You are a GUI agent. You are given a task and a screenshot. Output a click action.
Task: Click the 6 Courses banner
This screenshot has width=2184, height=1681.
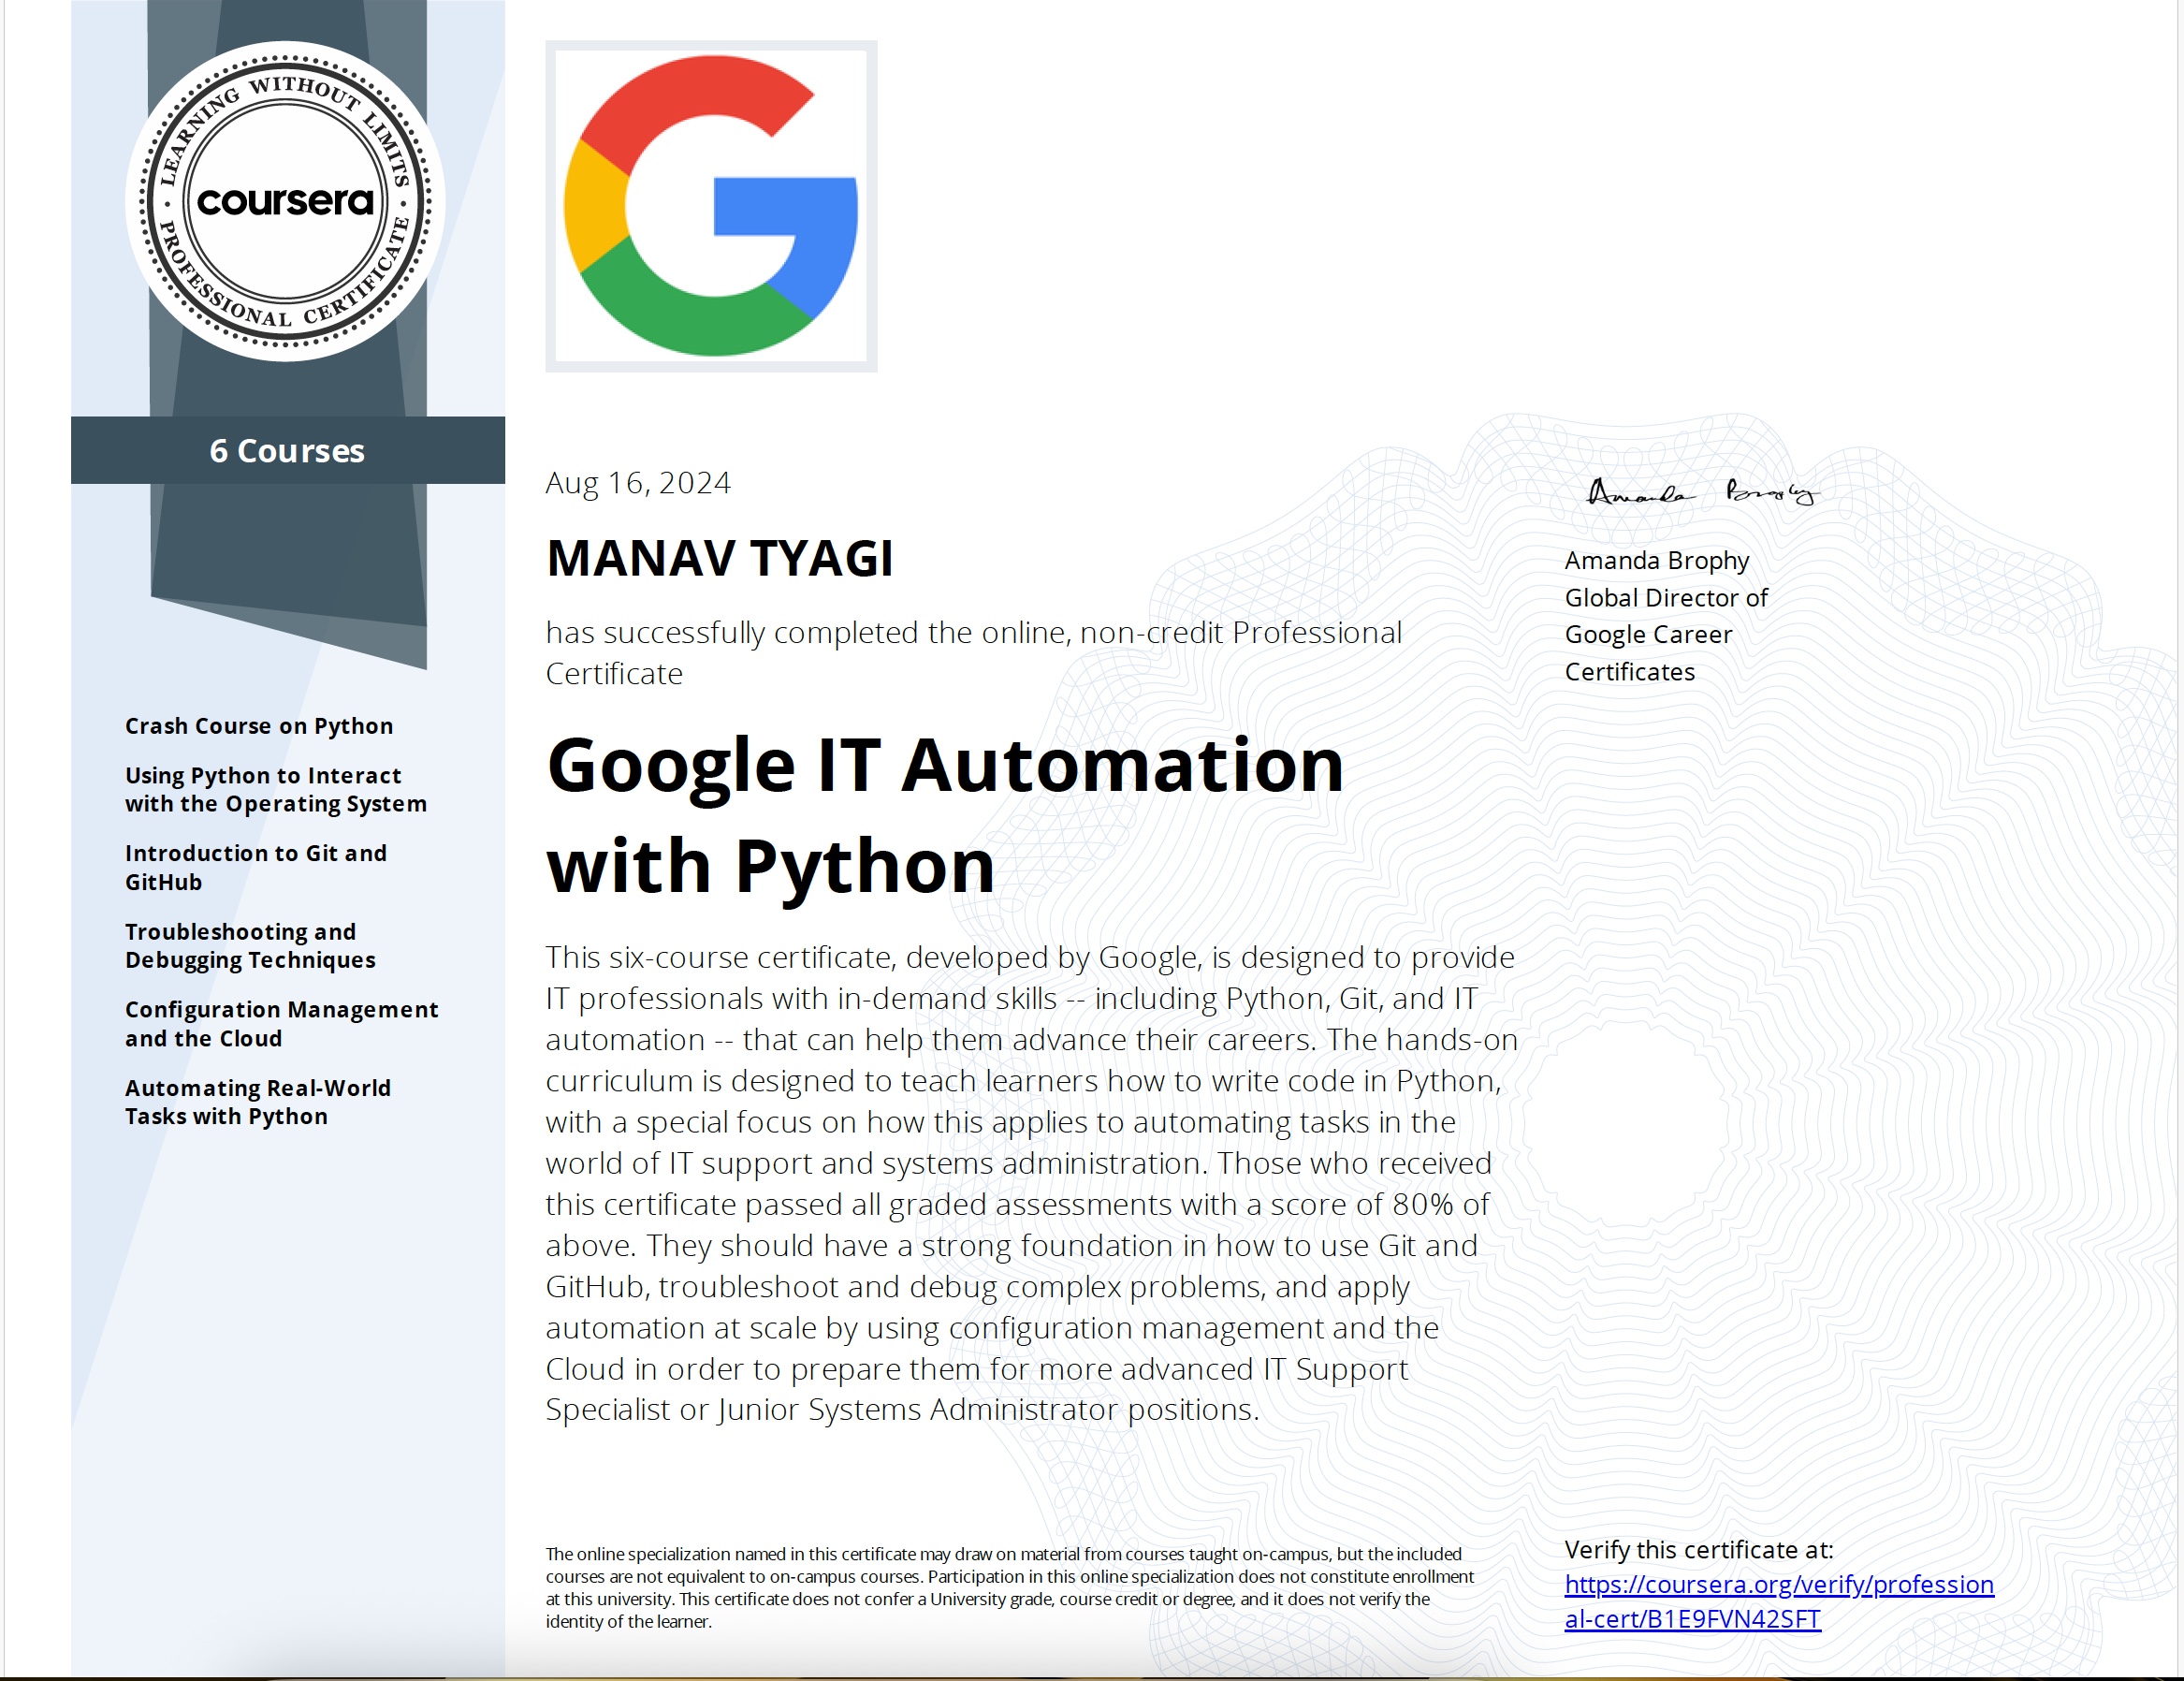point(287,451)
